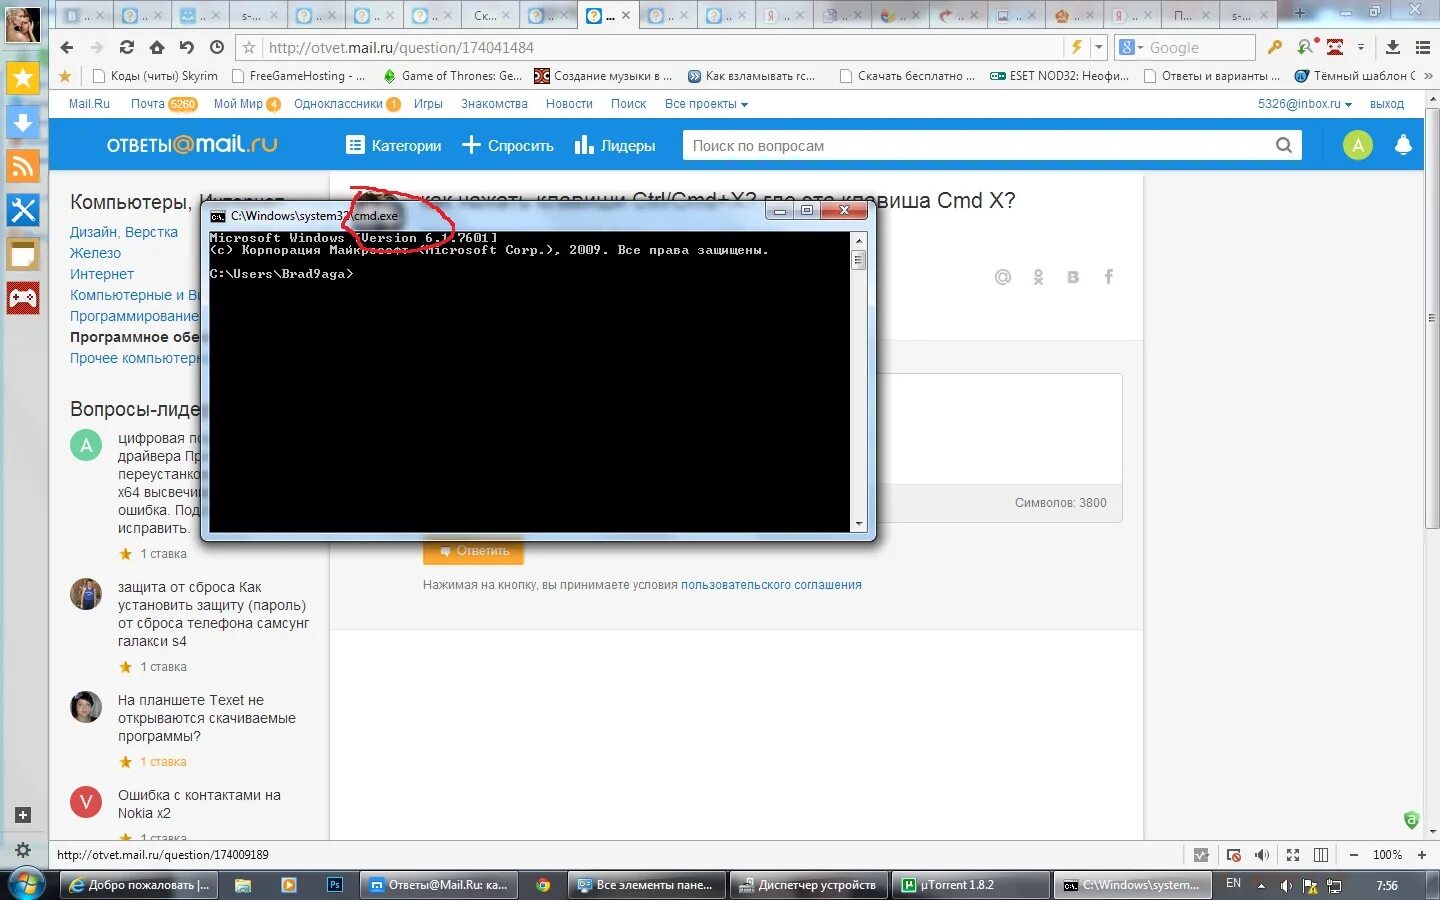Image resolution: width=1440 pixels, height=900 pixels.
Task: Open 'Создание музыки' bookmark
Action: pyautogui.click(x=603, y=76)
